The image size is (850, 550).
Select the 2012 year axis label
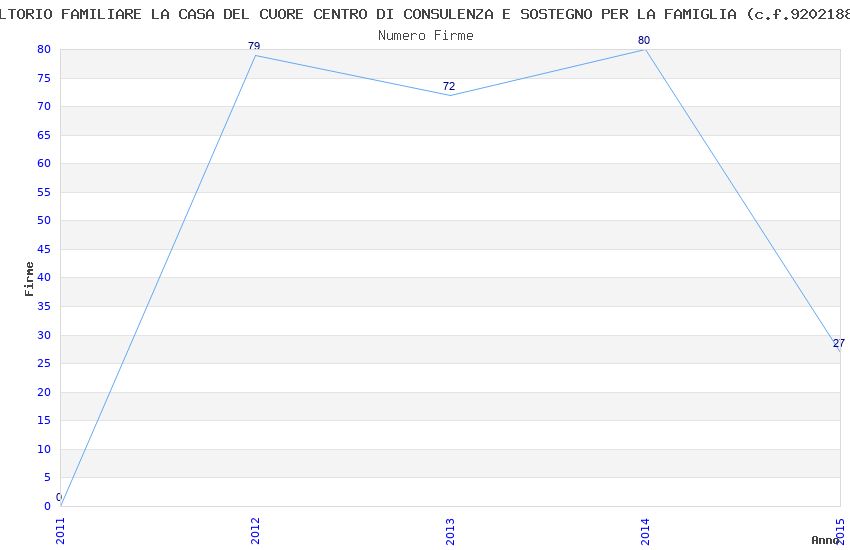[x=255, y=531]
